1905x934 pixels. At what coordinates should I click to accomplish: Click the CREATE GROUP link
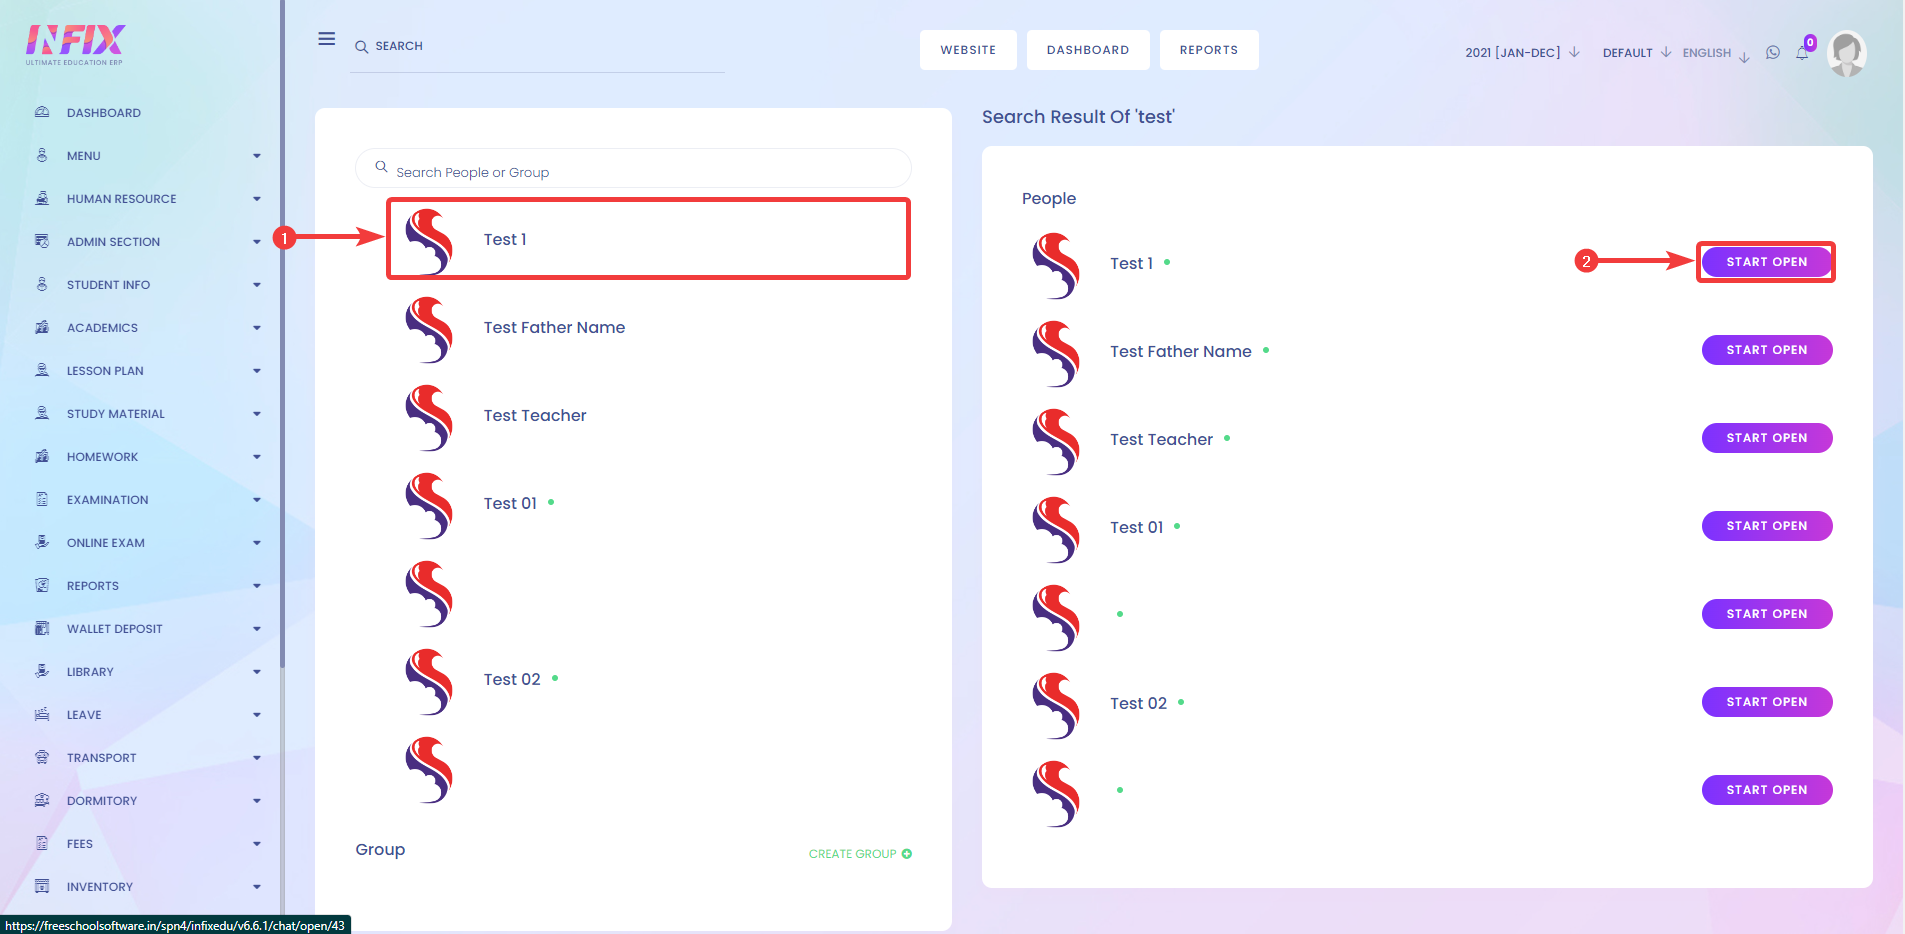[858, 853]
